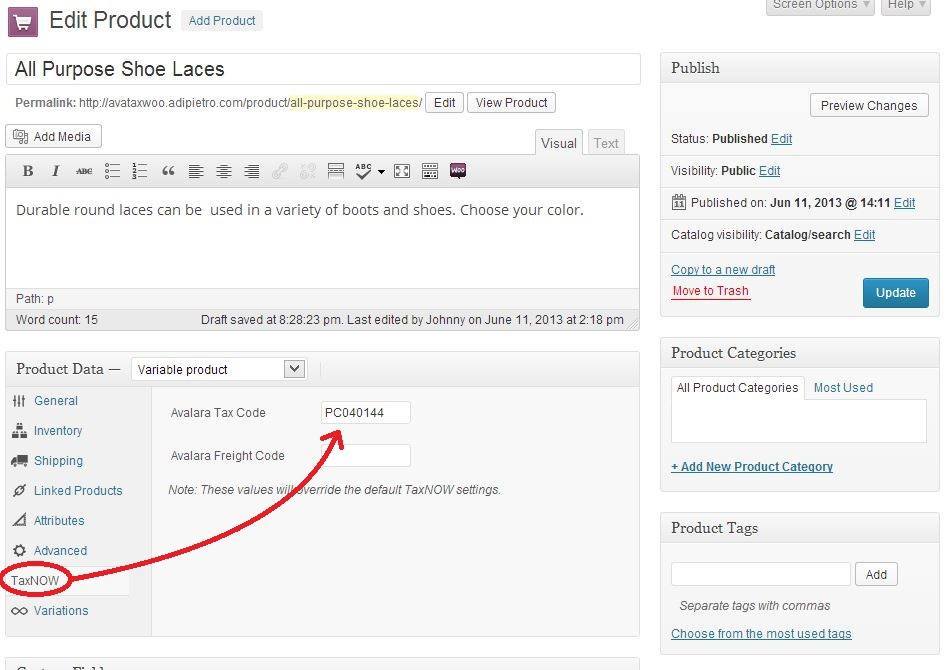This screenshot has width=948, height=670.
Task: Click the Add Media button
Action: click(x=53, y=136)
